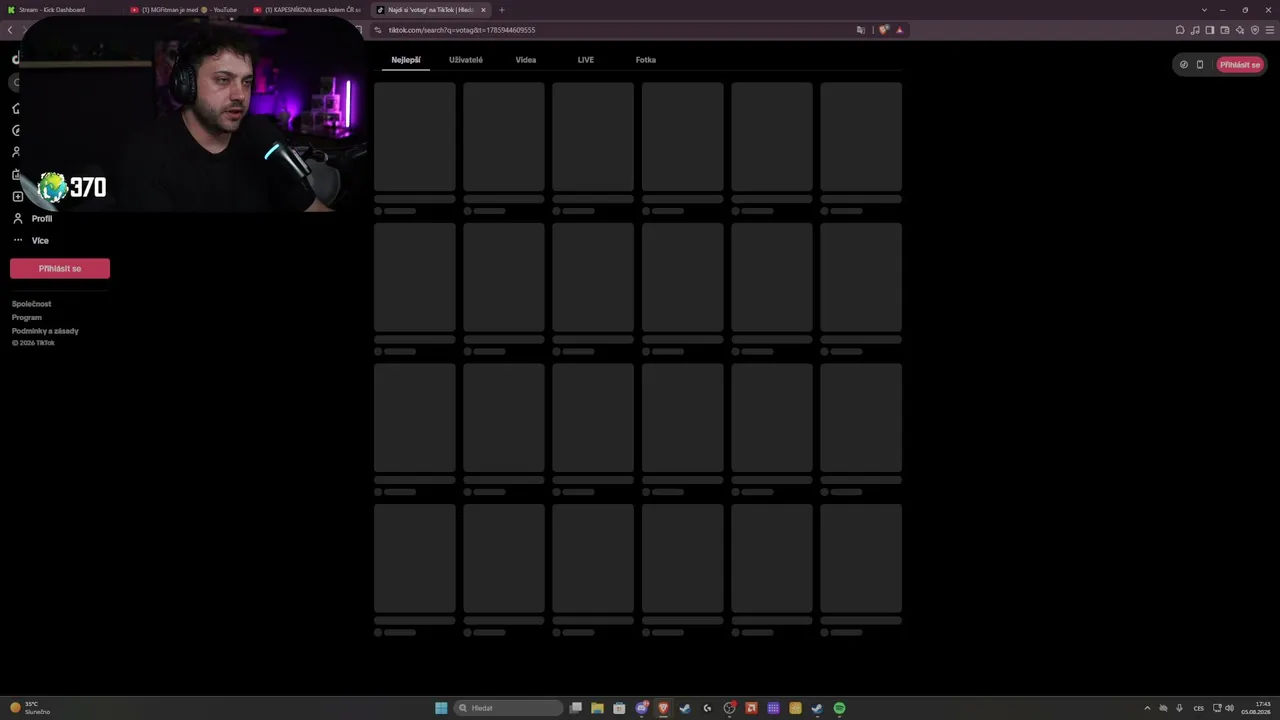Click the translate page icon in address bar
The image size is (1280, 720).
click(861, 30)
